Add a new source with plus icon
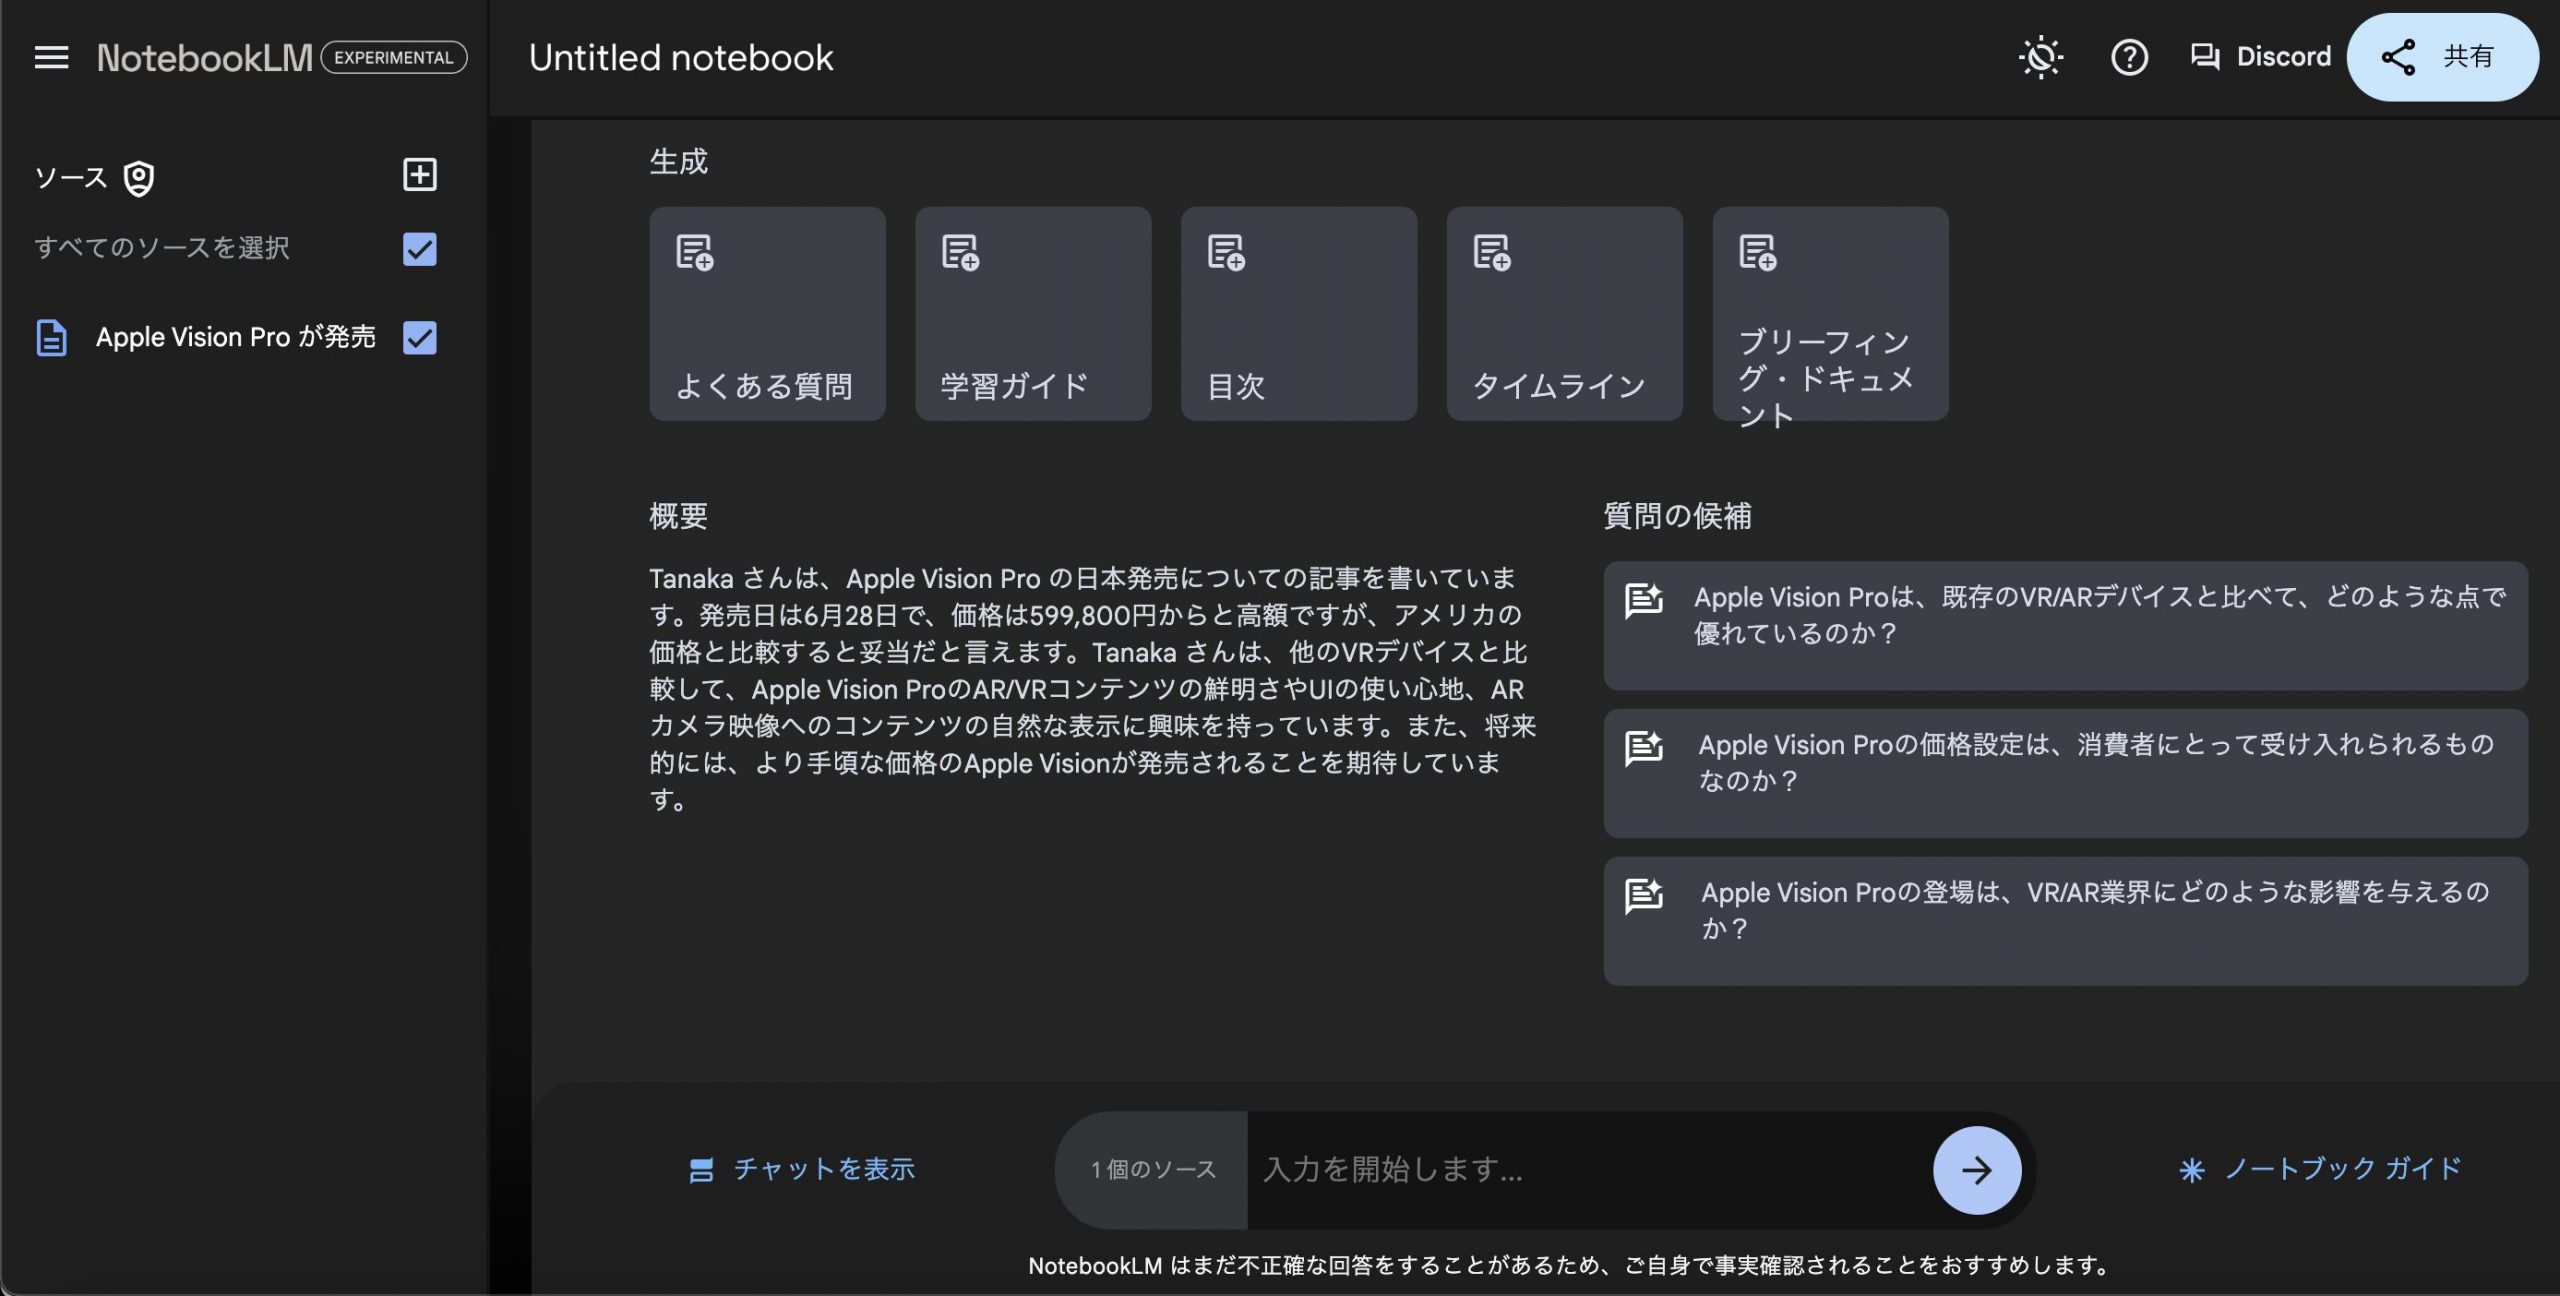Image resolution: width=2560 pixels, height=1296 pixels. (419, 175)
